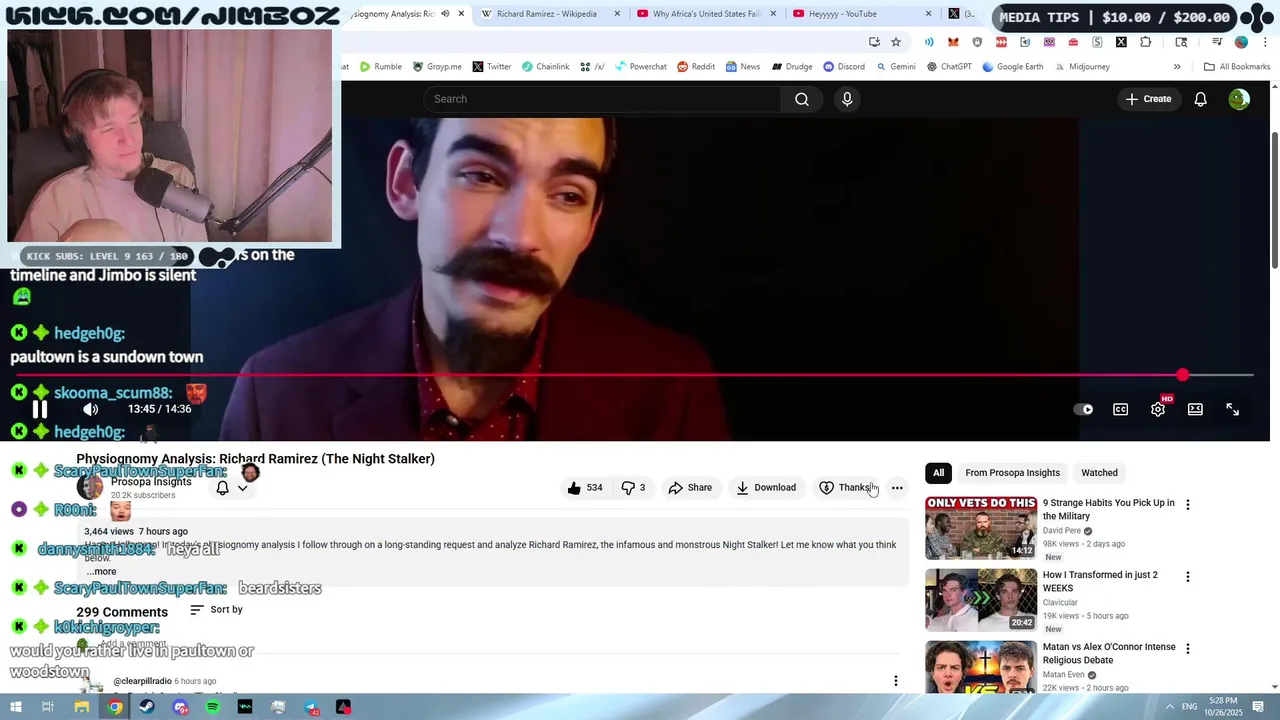This screenshot has height=720, width=1280.
Task: Click the Share button
Action: [x=690, y=488]
